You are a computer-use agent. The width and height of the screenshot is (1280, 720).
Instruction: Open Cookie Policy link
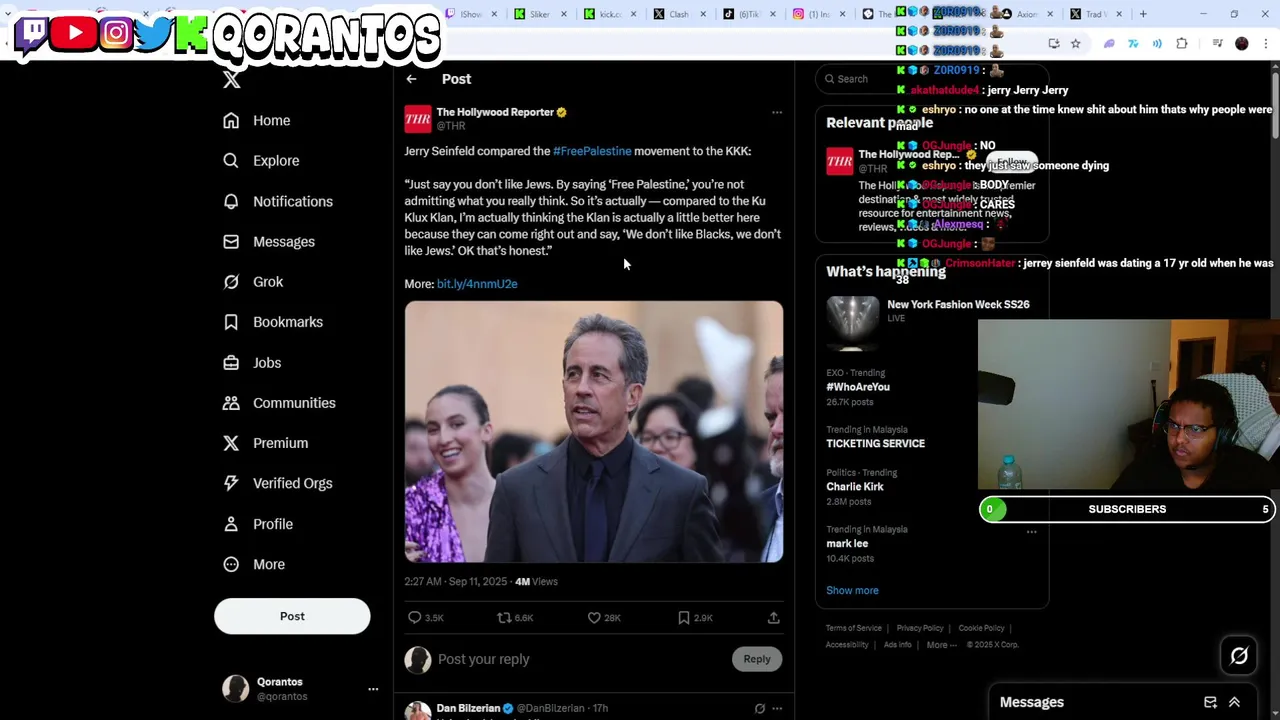(981, 628)
